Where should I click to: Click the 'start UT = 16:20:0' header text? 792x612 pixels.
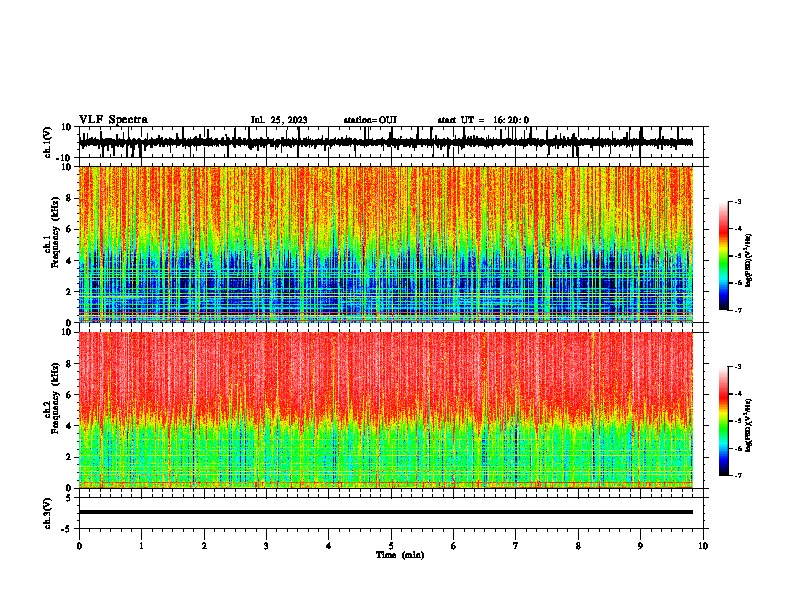coord(483,120)
